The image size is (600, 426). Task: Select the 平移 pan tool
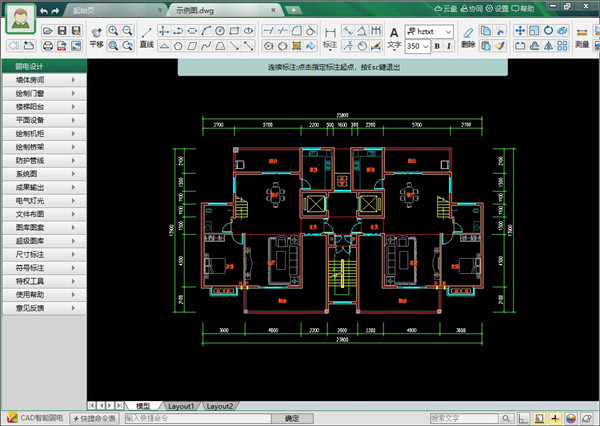(96, 37)
